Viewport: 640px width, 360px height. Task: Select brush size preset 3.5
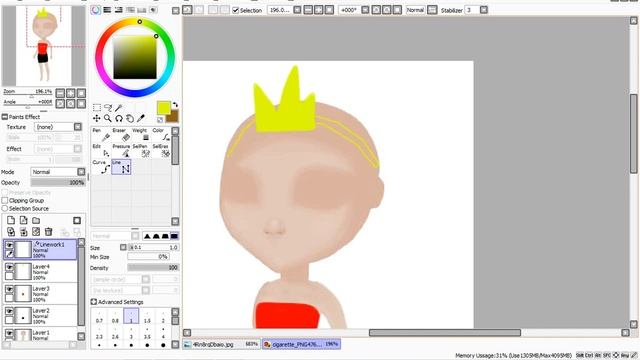click(147, 333)
